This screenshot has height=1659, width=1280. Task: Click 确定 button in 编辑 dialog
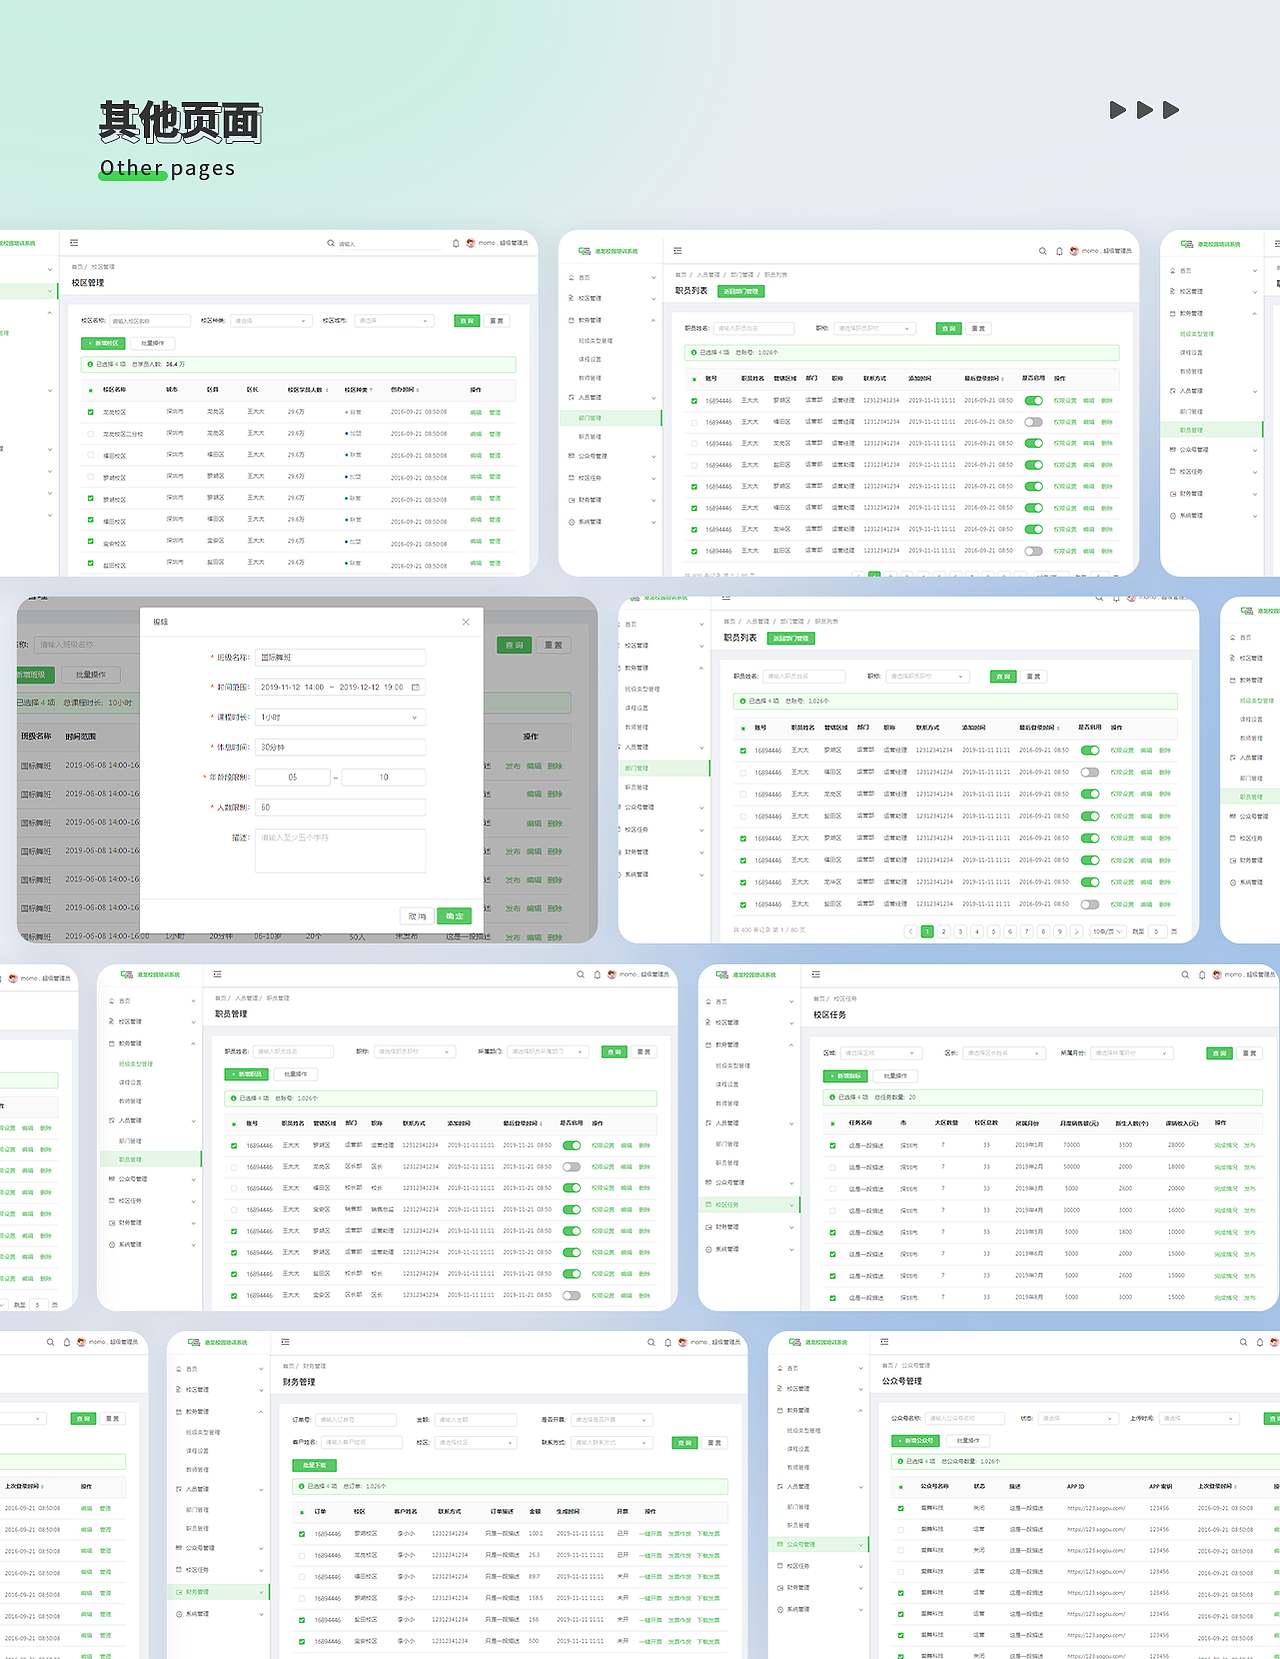pyautogui.click(x=454, y=916)
